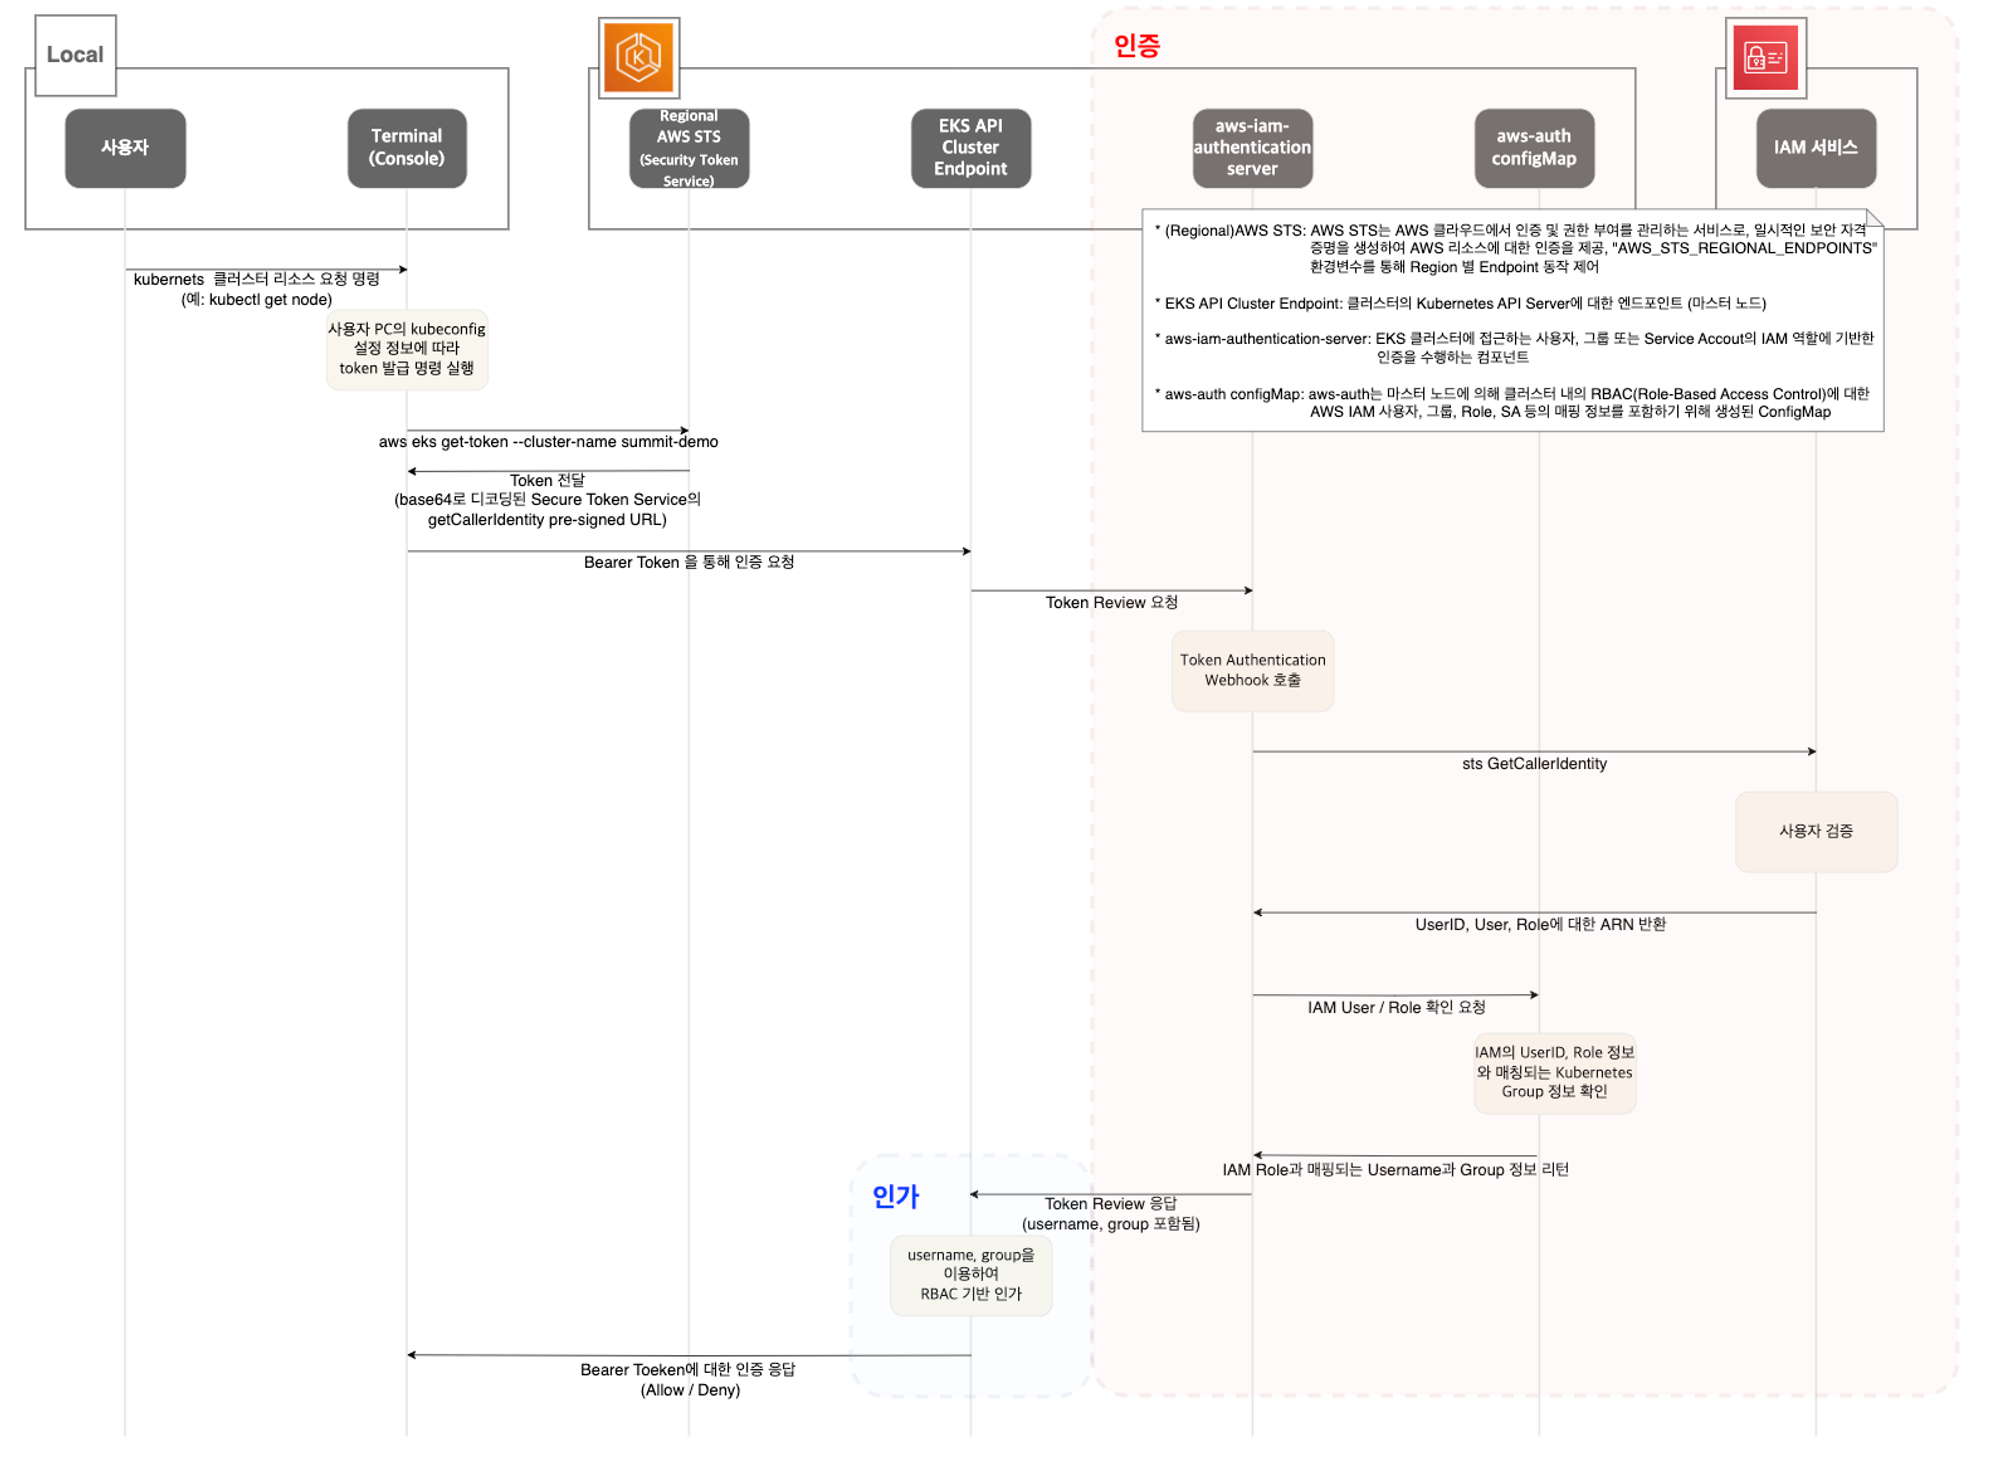The width and height of the screenshot is (2000, 1457).
Task: Click the 사용자 participant box
Action: click(x=125, y=148)
